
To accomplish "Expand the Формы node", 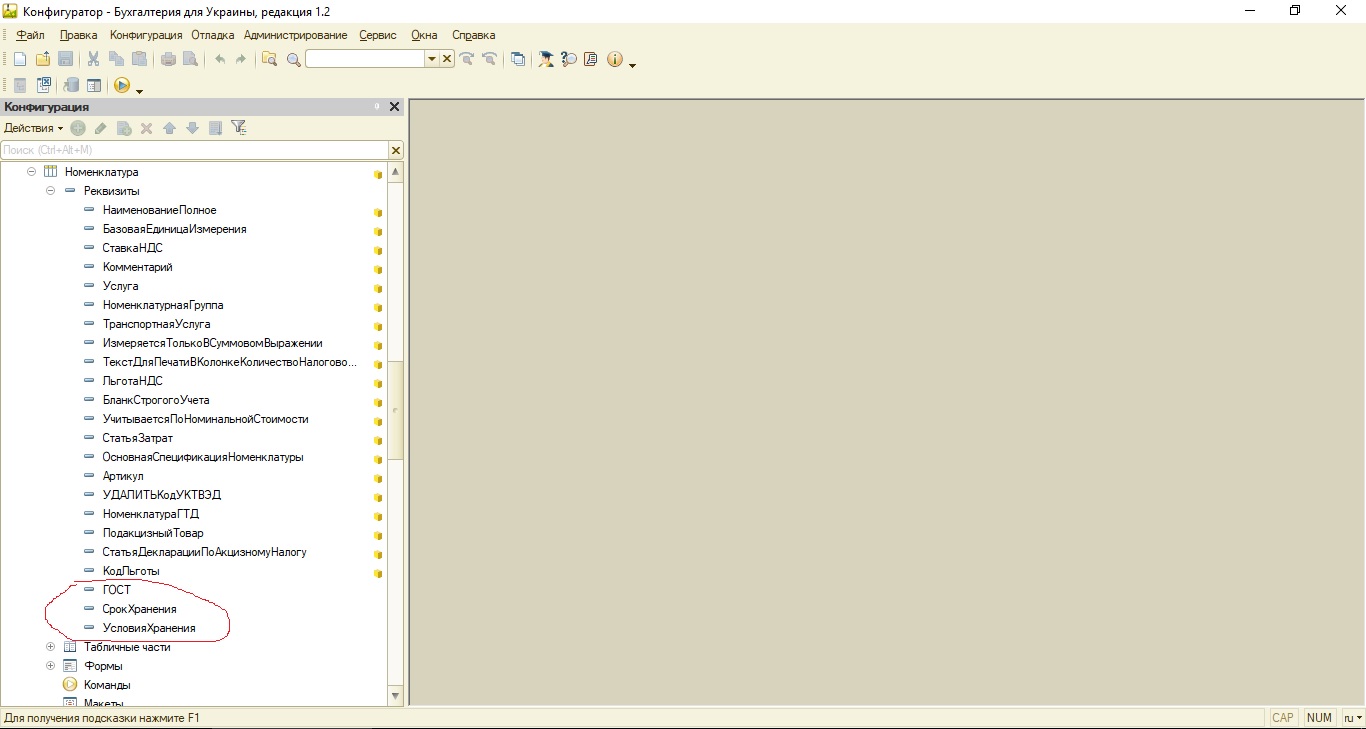I will tap(51, 666).
